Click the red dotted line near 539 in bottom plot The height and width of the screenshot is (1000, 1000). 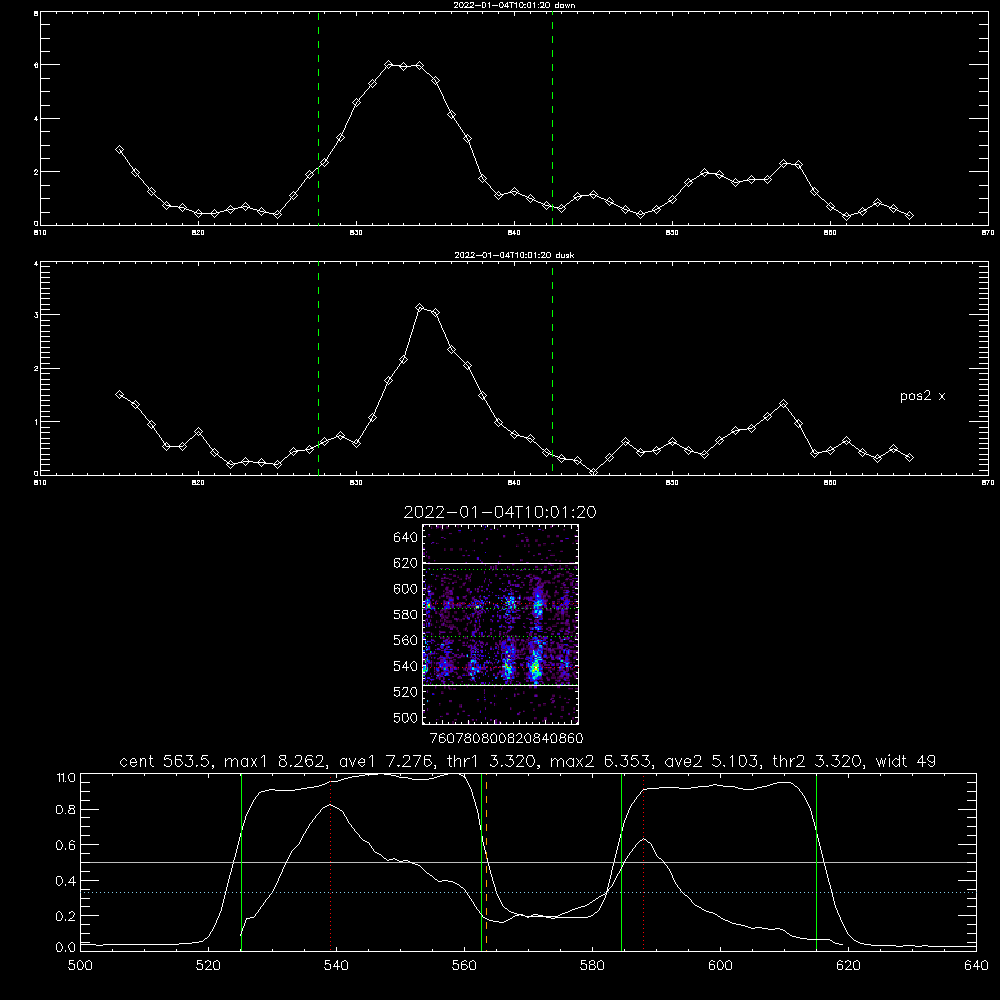coord(330,862)
